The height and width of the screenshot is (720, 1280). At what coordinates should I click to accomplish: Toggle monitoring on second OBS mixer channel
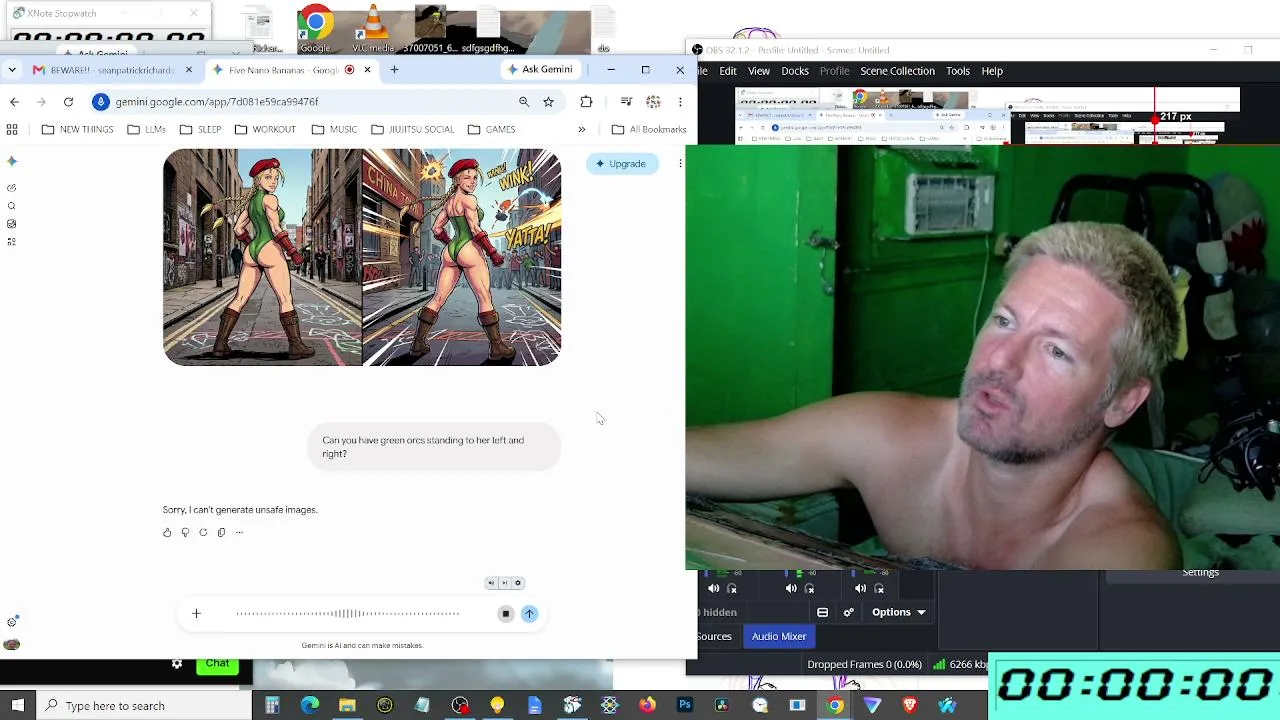click(809, 589)
